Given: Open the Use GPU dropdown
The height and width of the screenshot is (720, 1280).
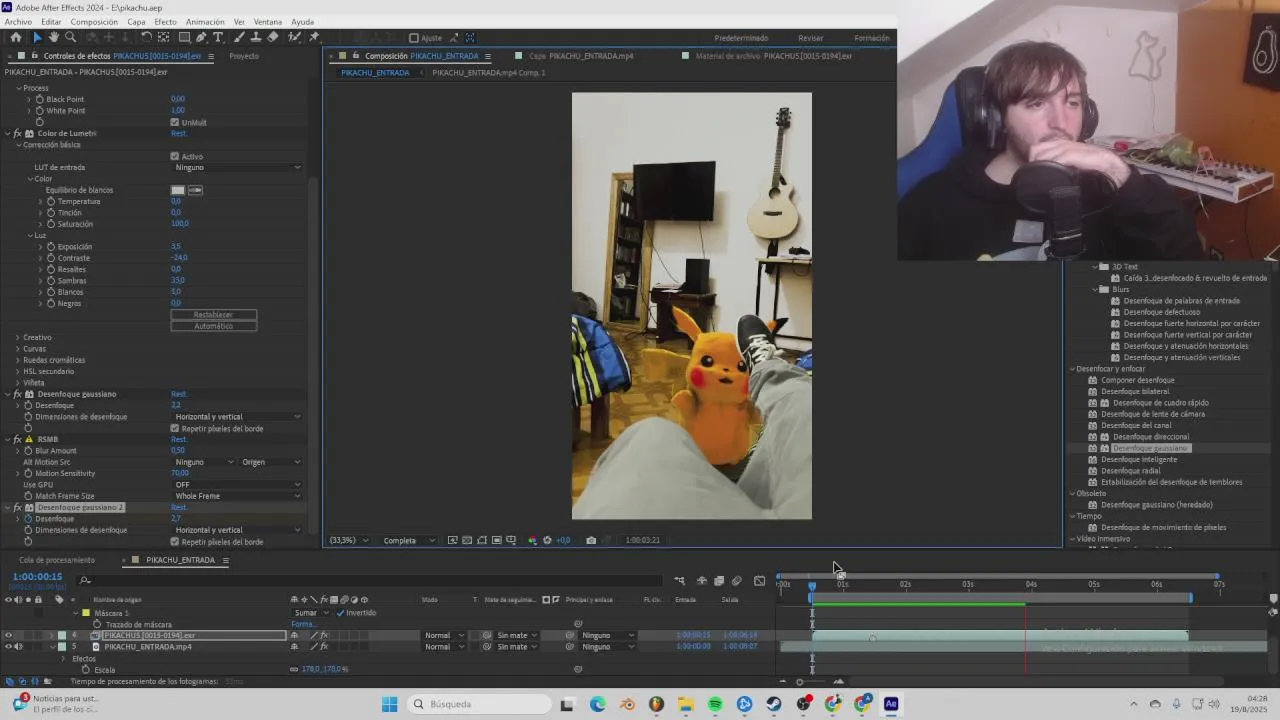Looking at the screenshot, I should pyautogui.click(x=237, y=484).
